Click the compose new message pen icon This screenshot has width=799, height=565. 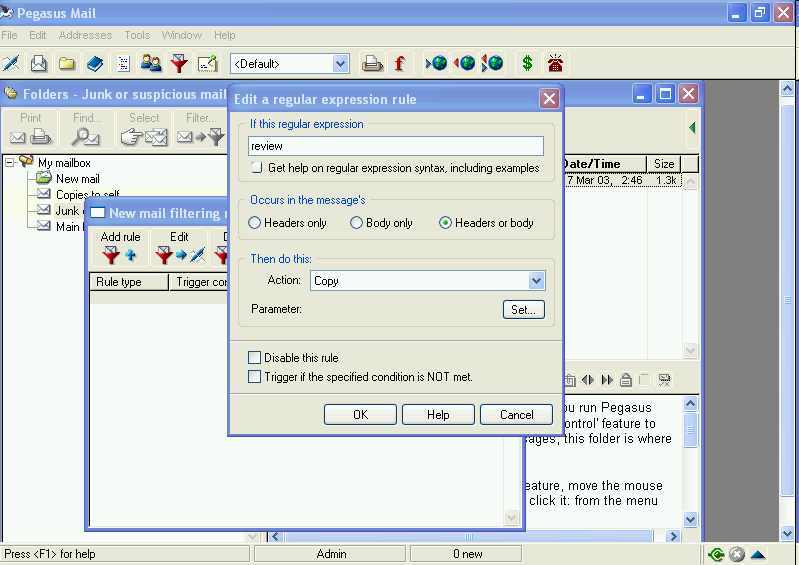point(10,64)
